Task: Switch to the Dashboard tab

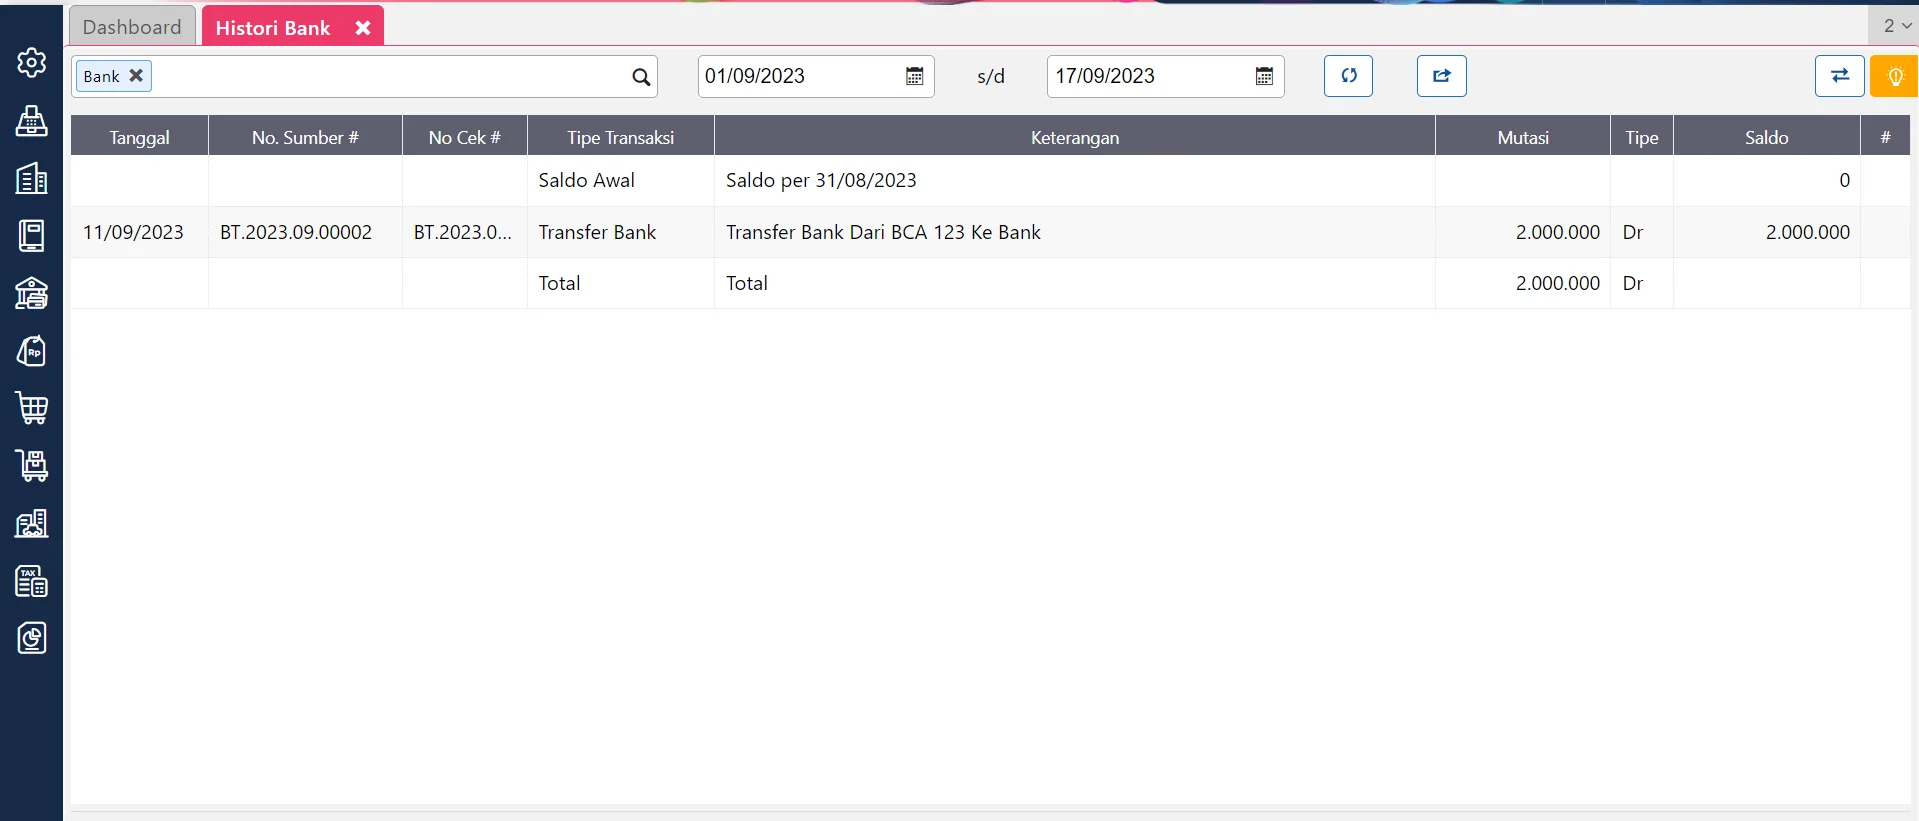Action: pos(132,27)
